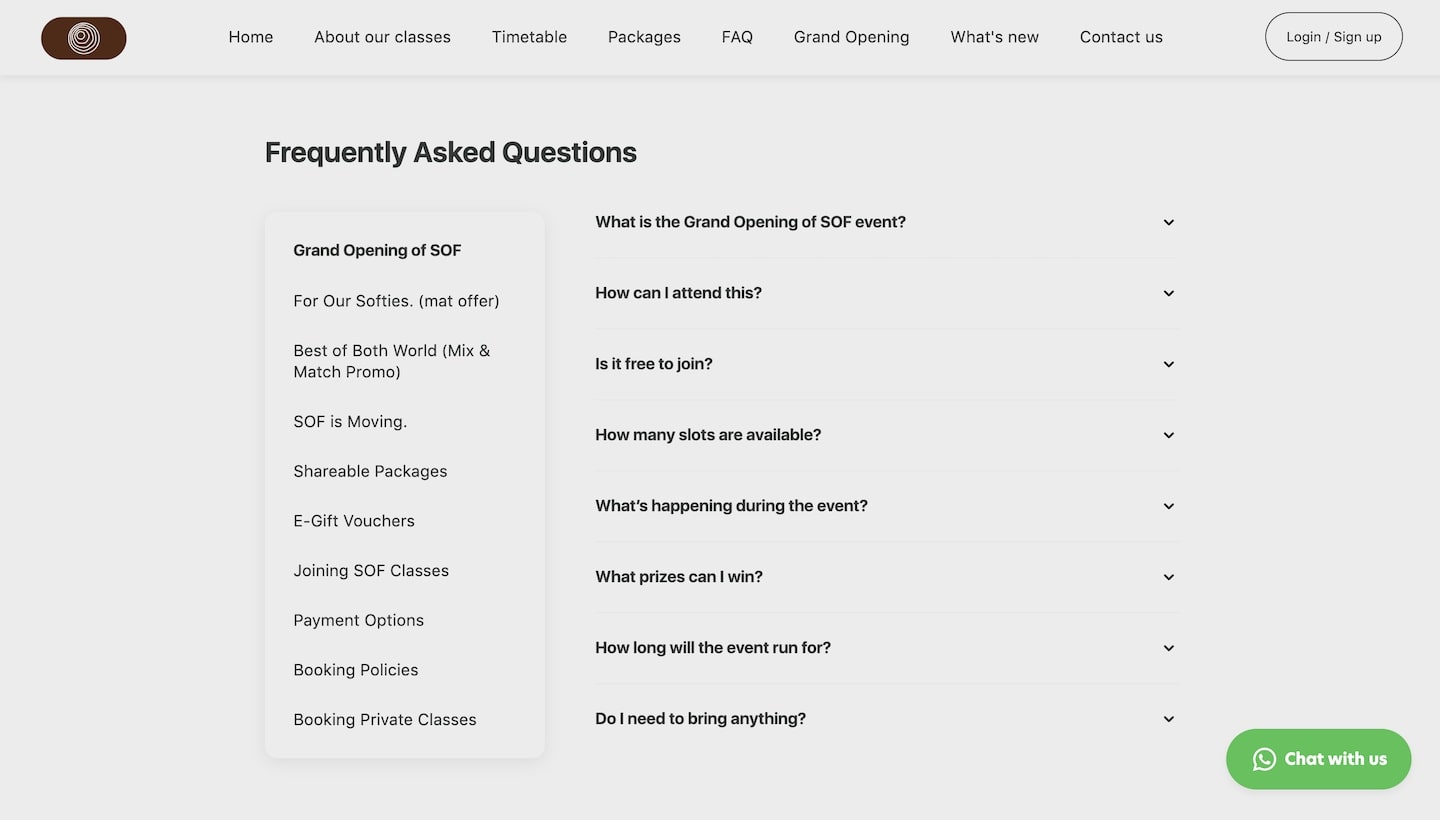The height and width of the screenshot is (820, 1440).
Task: Click the WhatsApp icon in chat button
Action: coord(1264,759)
